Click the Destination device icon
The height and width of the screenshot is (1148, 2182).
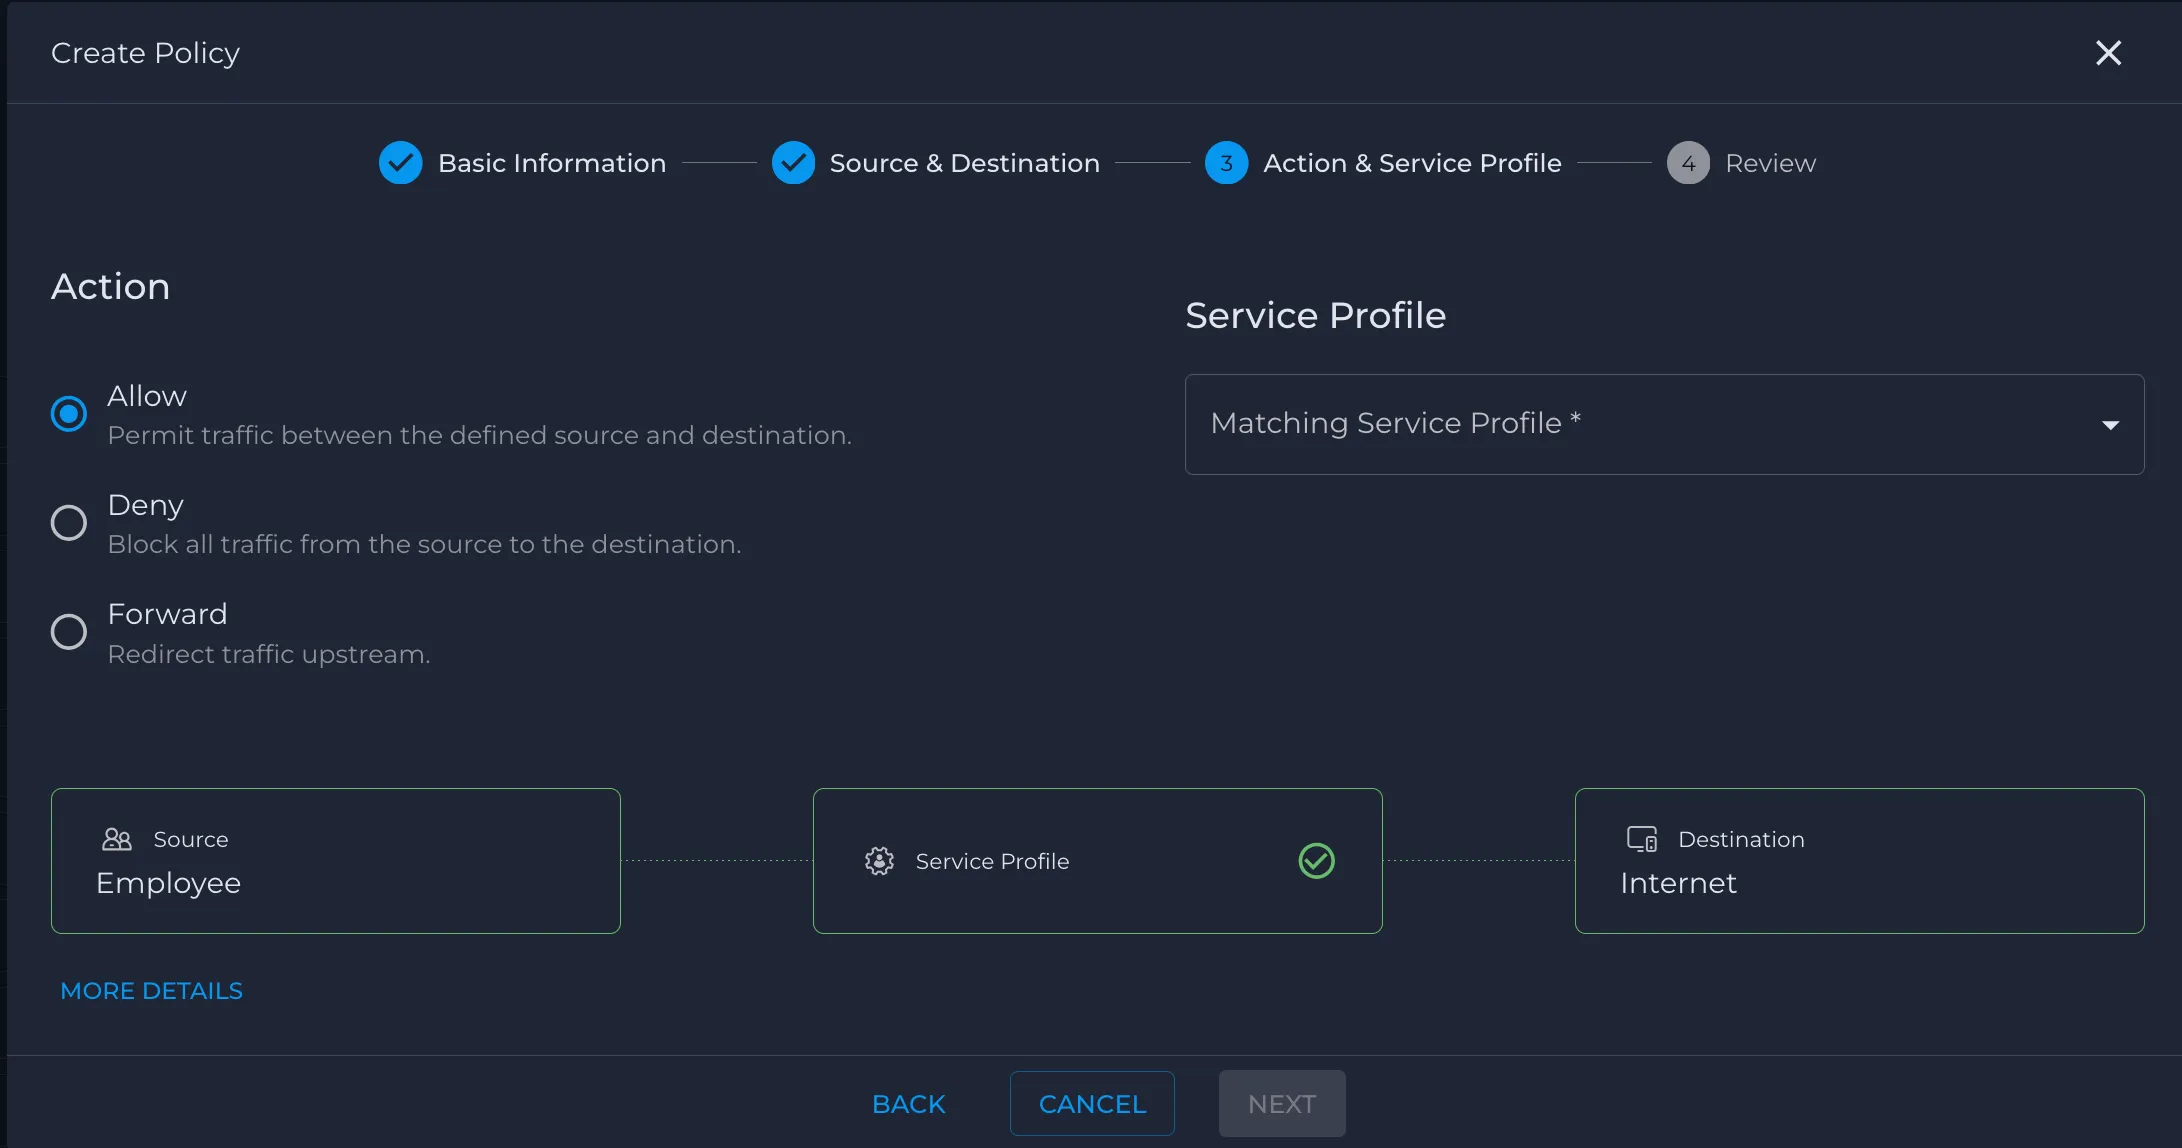click(x=1642, y=839)
